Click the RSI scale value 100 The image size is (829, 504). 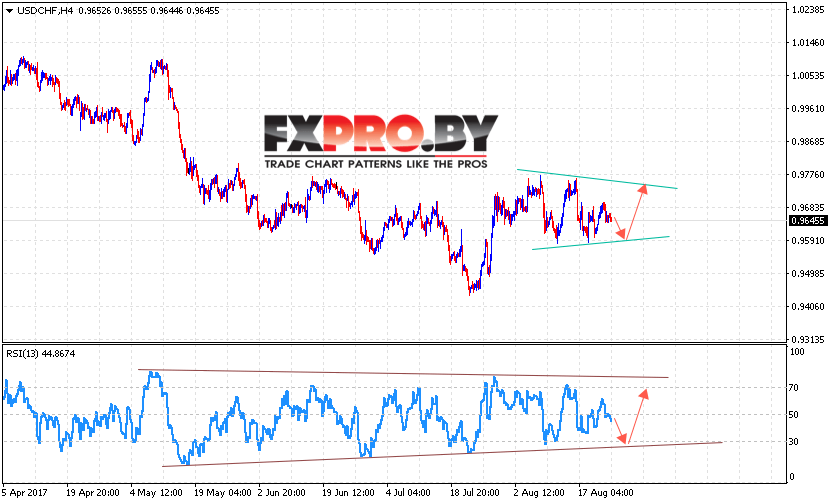pyautogui.click(x=796, y=352)
